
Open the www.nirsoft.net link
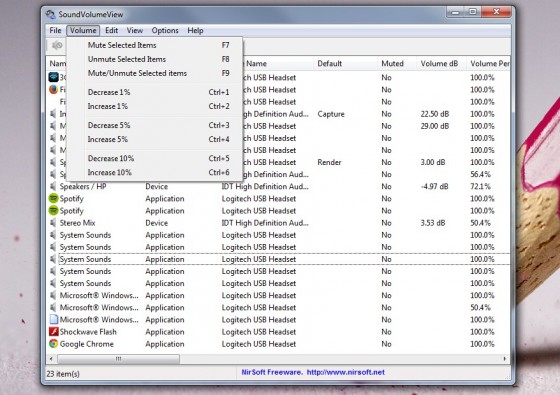click(x=345, y=372)
